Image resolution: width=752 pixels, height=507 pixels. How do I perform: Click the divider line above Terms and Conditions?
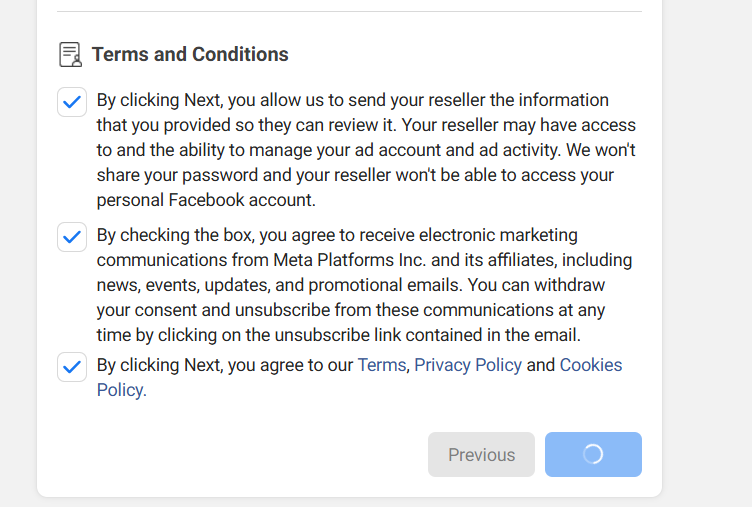click(x=349, y=11)
